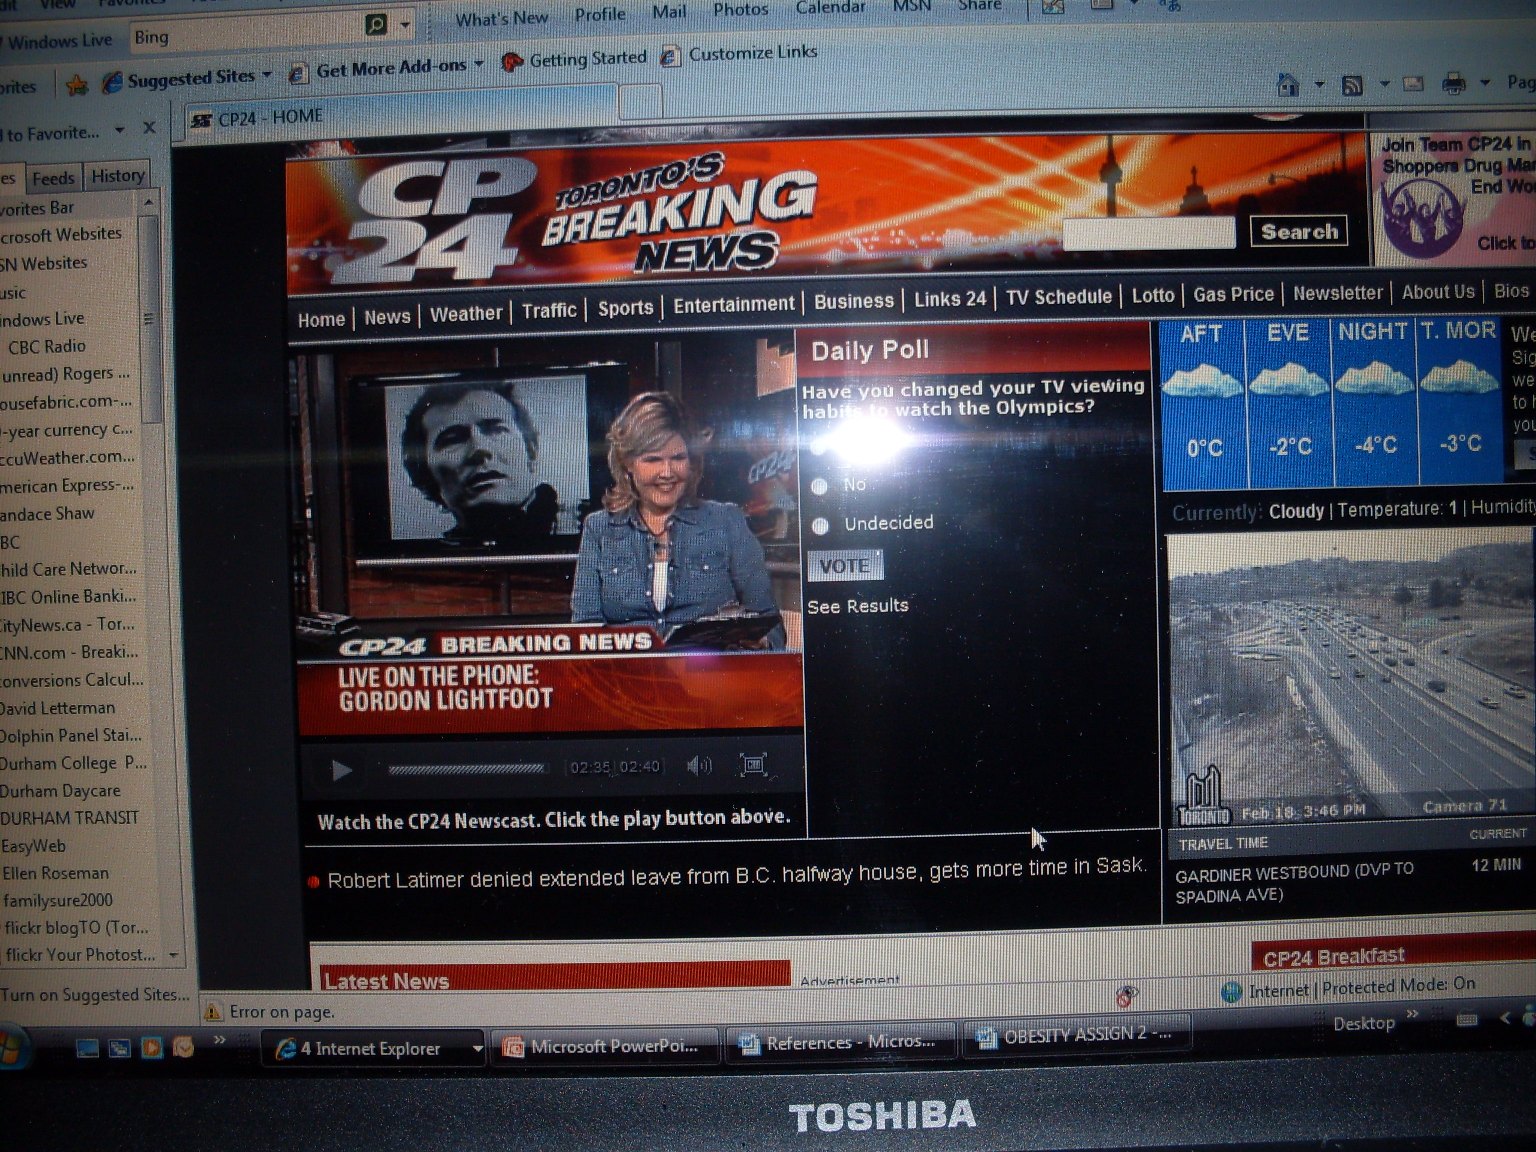
Task: Open the DURHAM TRANSIT favorite
Action: [x=68, y=818]
